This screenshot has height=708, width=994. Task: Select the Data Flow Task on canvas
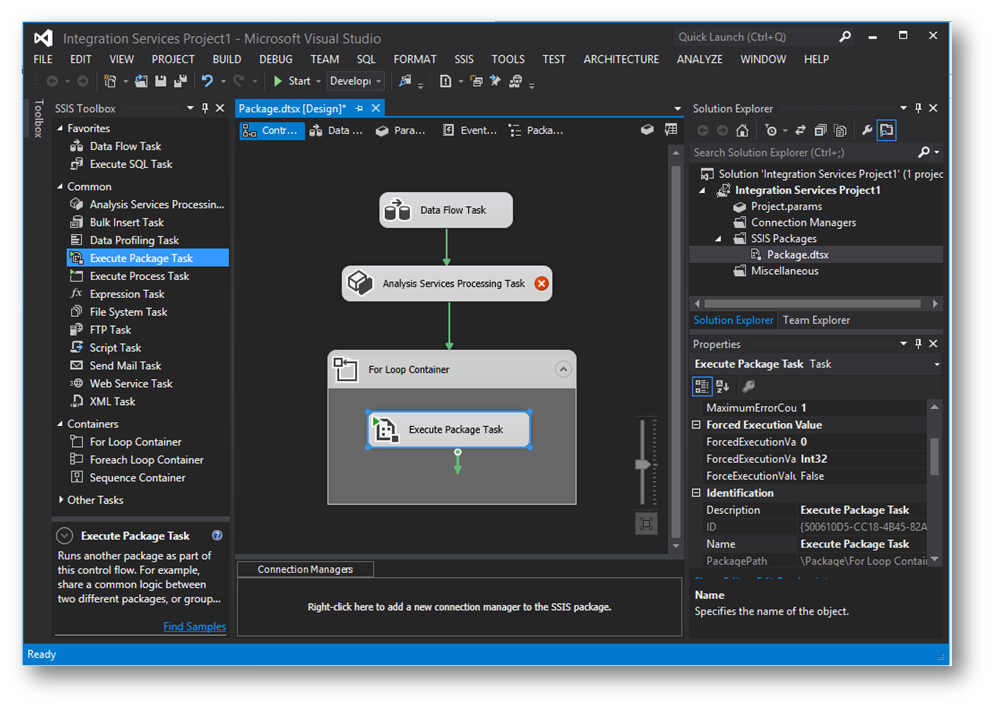(x=446, y=210)
